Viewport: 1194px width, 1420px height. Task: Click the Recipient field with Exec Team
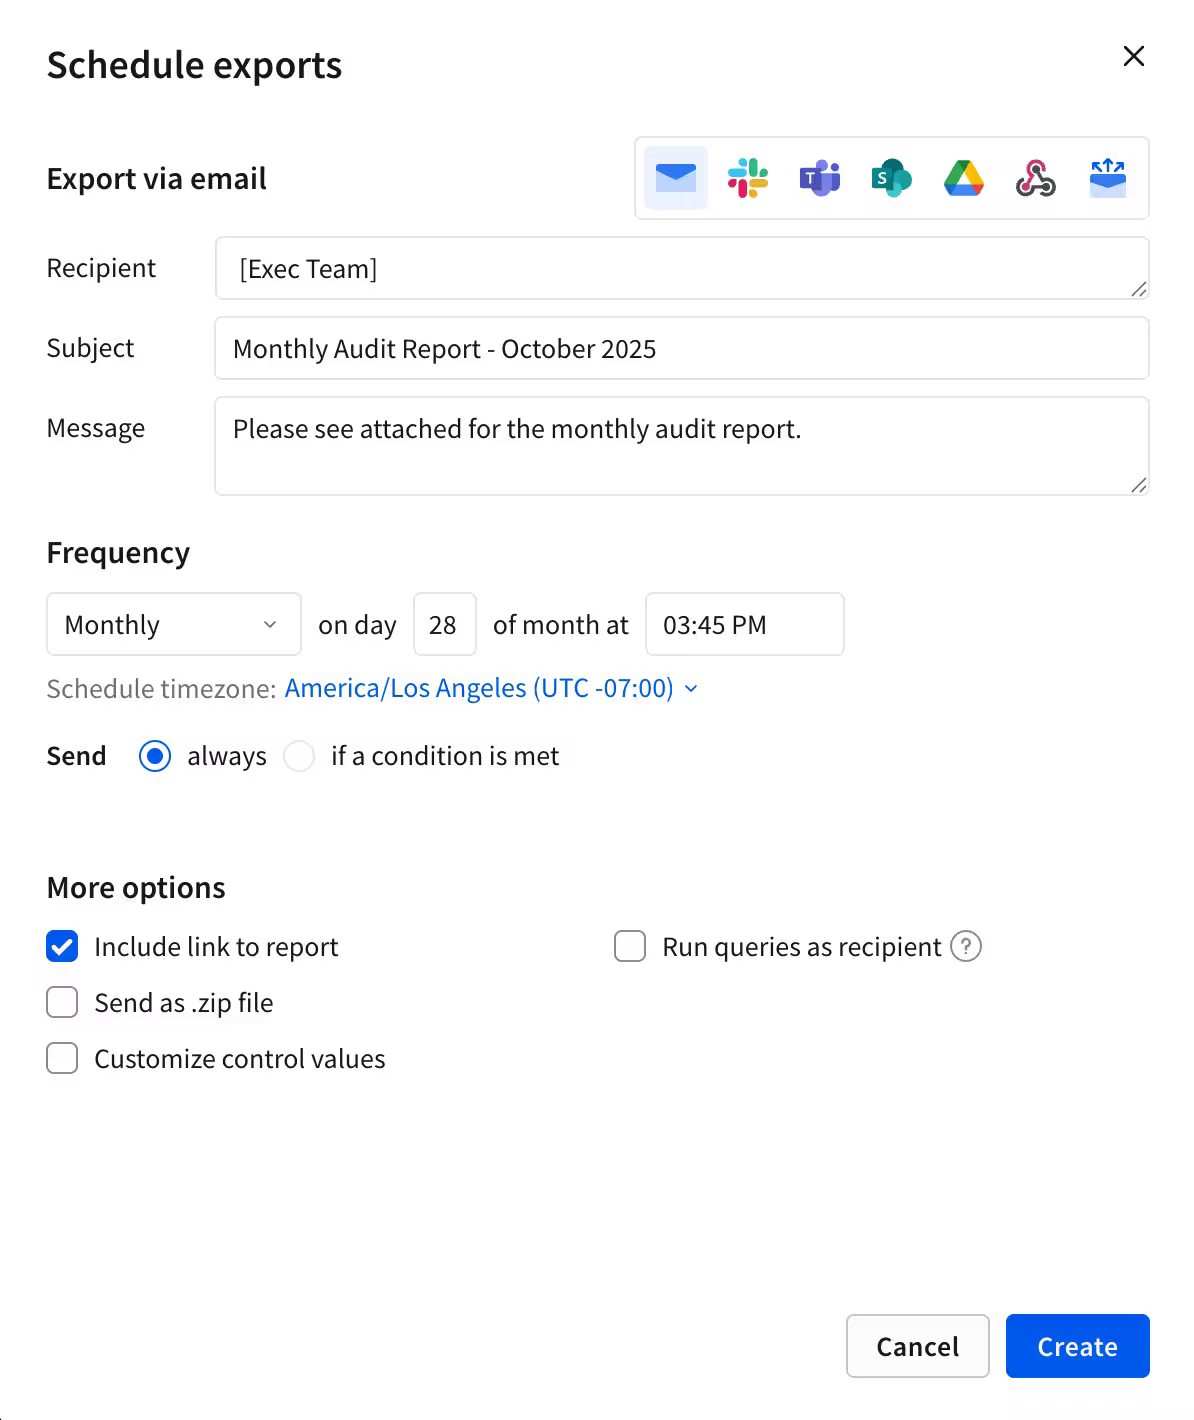pyautogui.click(x=682, y=268)
